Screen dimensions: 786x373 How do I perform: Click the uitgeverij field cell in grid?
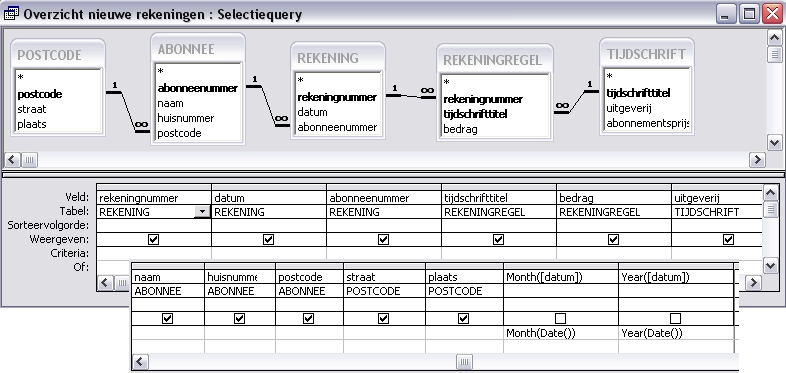pyautogui.click(x=717, y=198)
